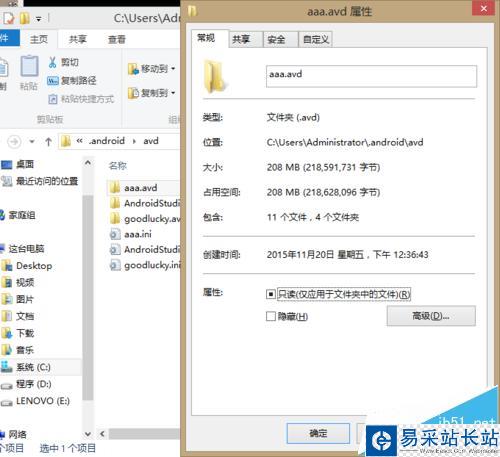Select the System (C:) drive icon
Screen dimensions: 500x457
[x=7, y=367]
